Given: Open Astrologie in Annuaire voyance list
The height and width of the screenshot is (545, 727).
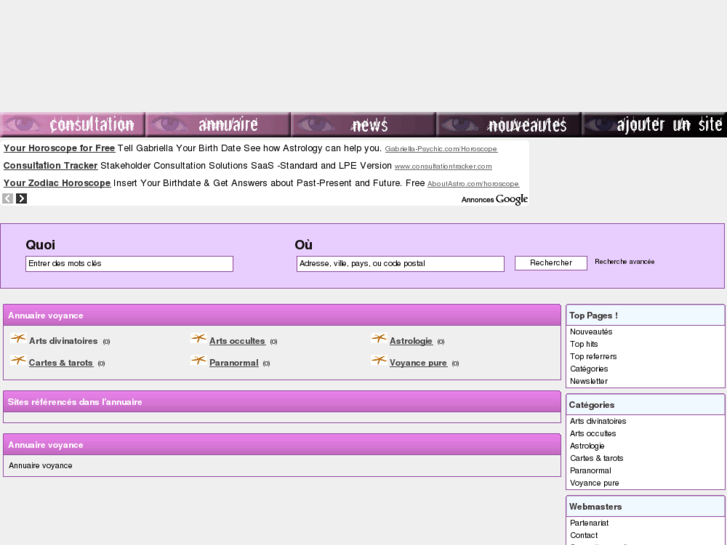Looking at the screenshot, I should pyautogui.click(x=411, y=341).
